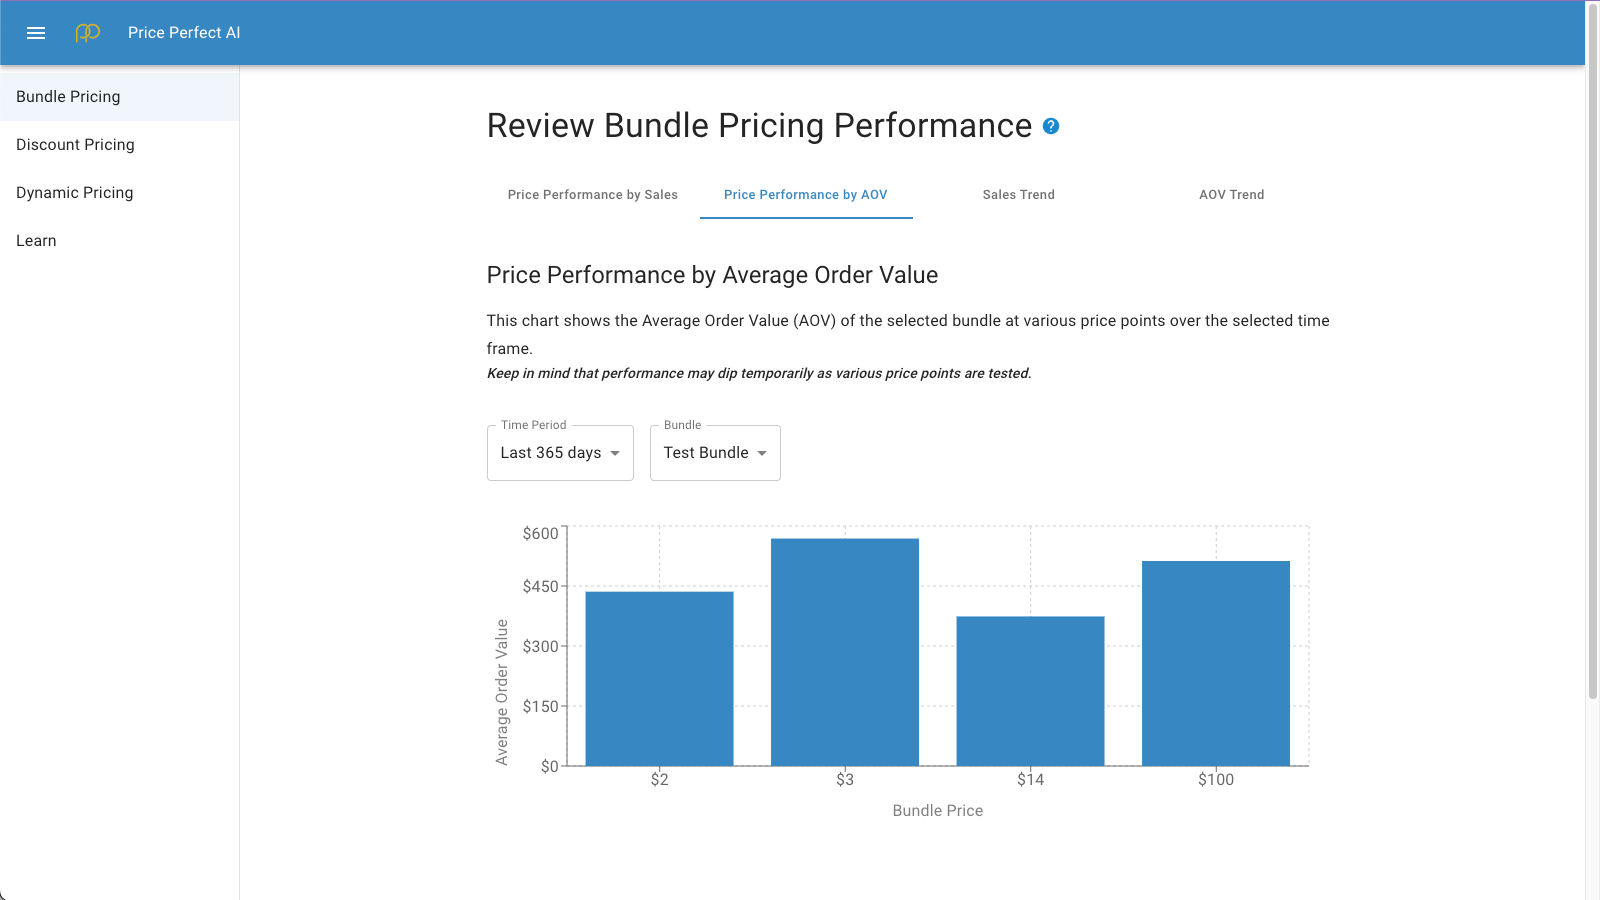Open the hamburger navigation menu
Image resolution: width=1600 pixels, height=900 pixels.
coord(36,32)
